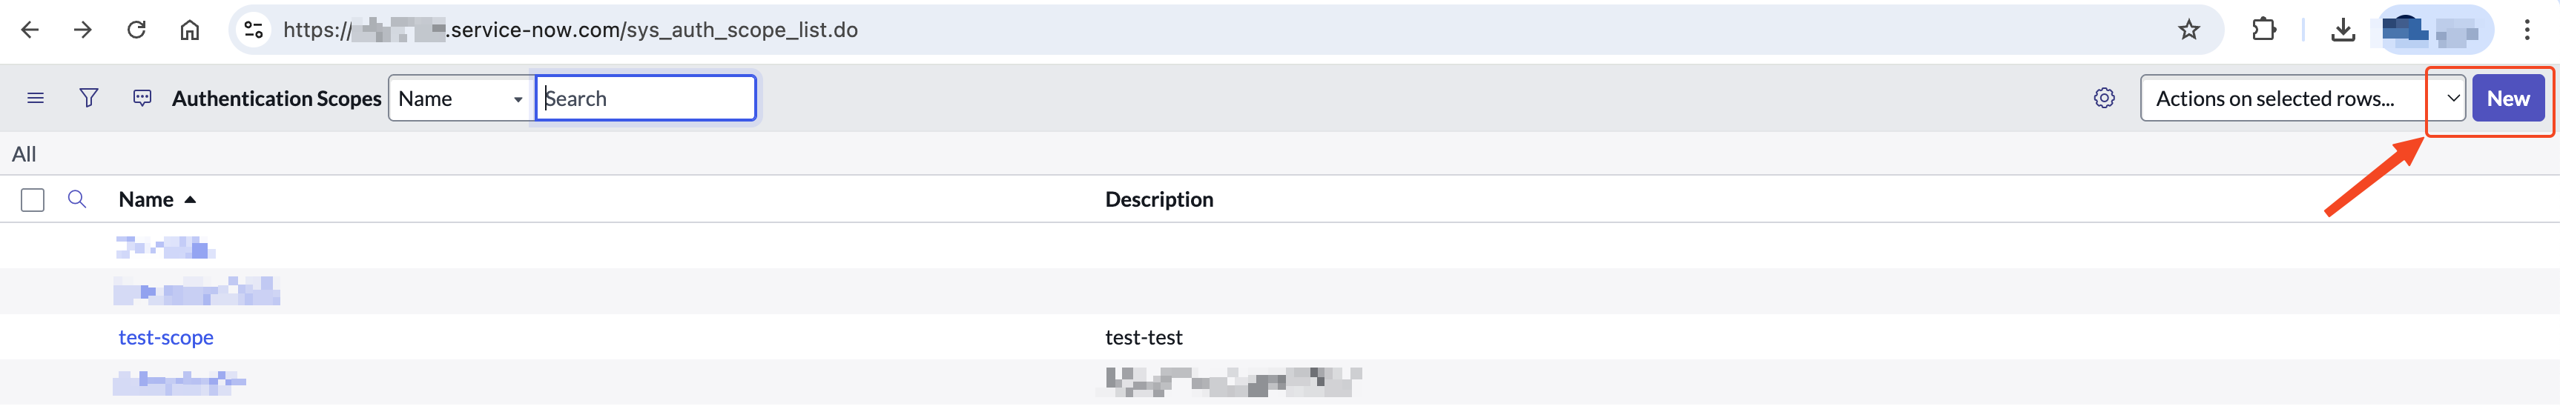
Task: Show the filter funnel icon panel
Action: coord(89,98)
